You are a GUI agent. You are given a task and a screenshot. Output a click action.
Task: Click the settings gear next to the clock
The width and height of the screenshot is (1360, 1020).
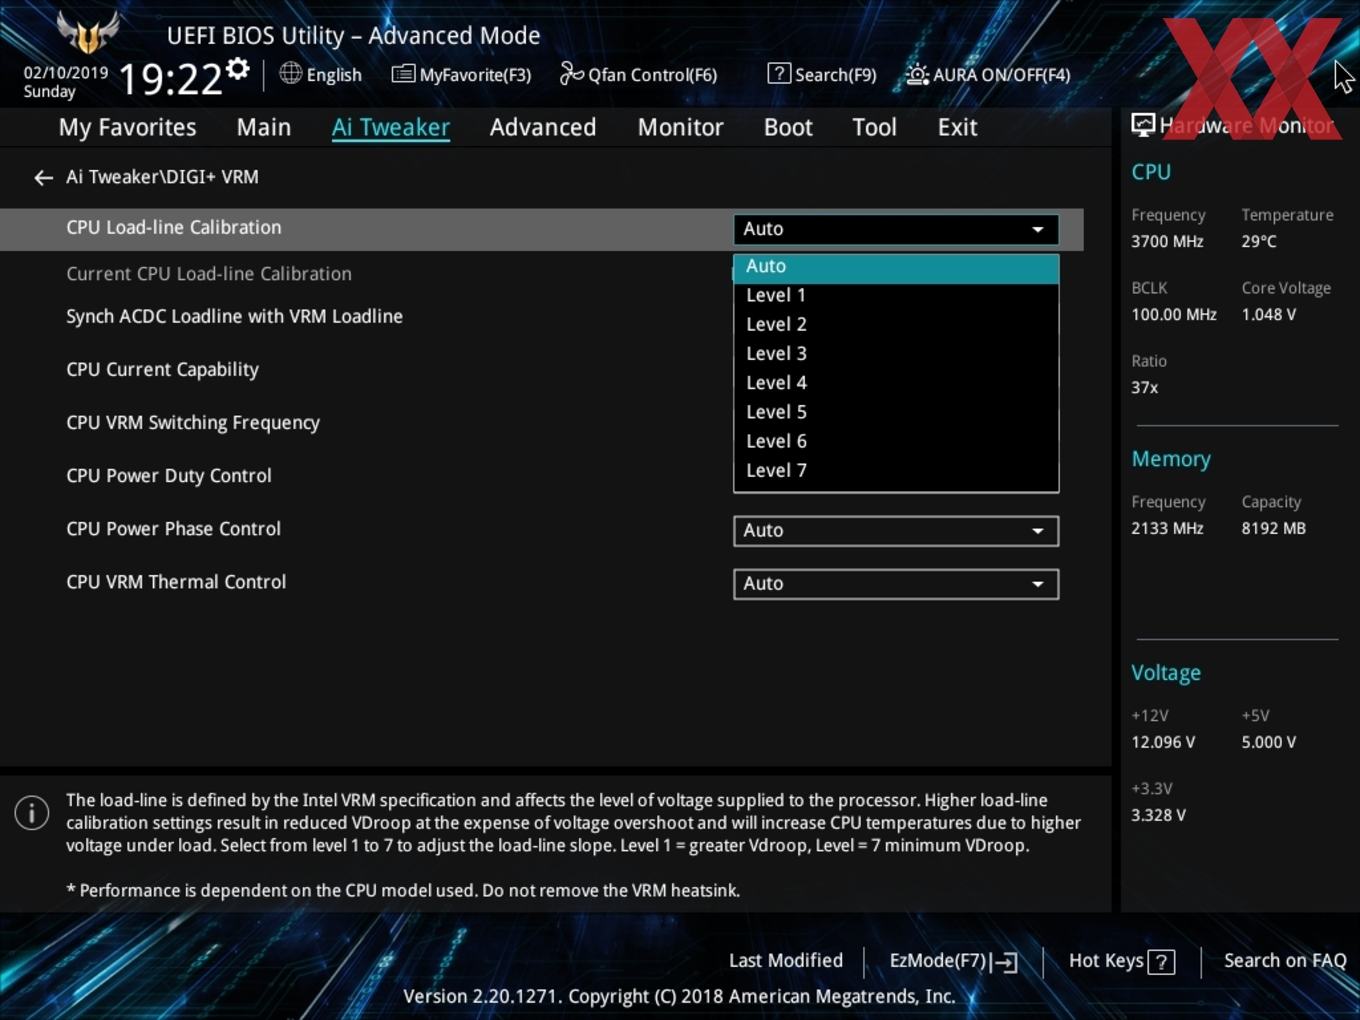pos(237,69)
